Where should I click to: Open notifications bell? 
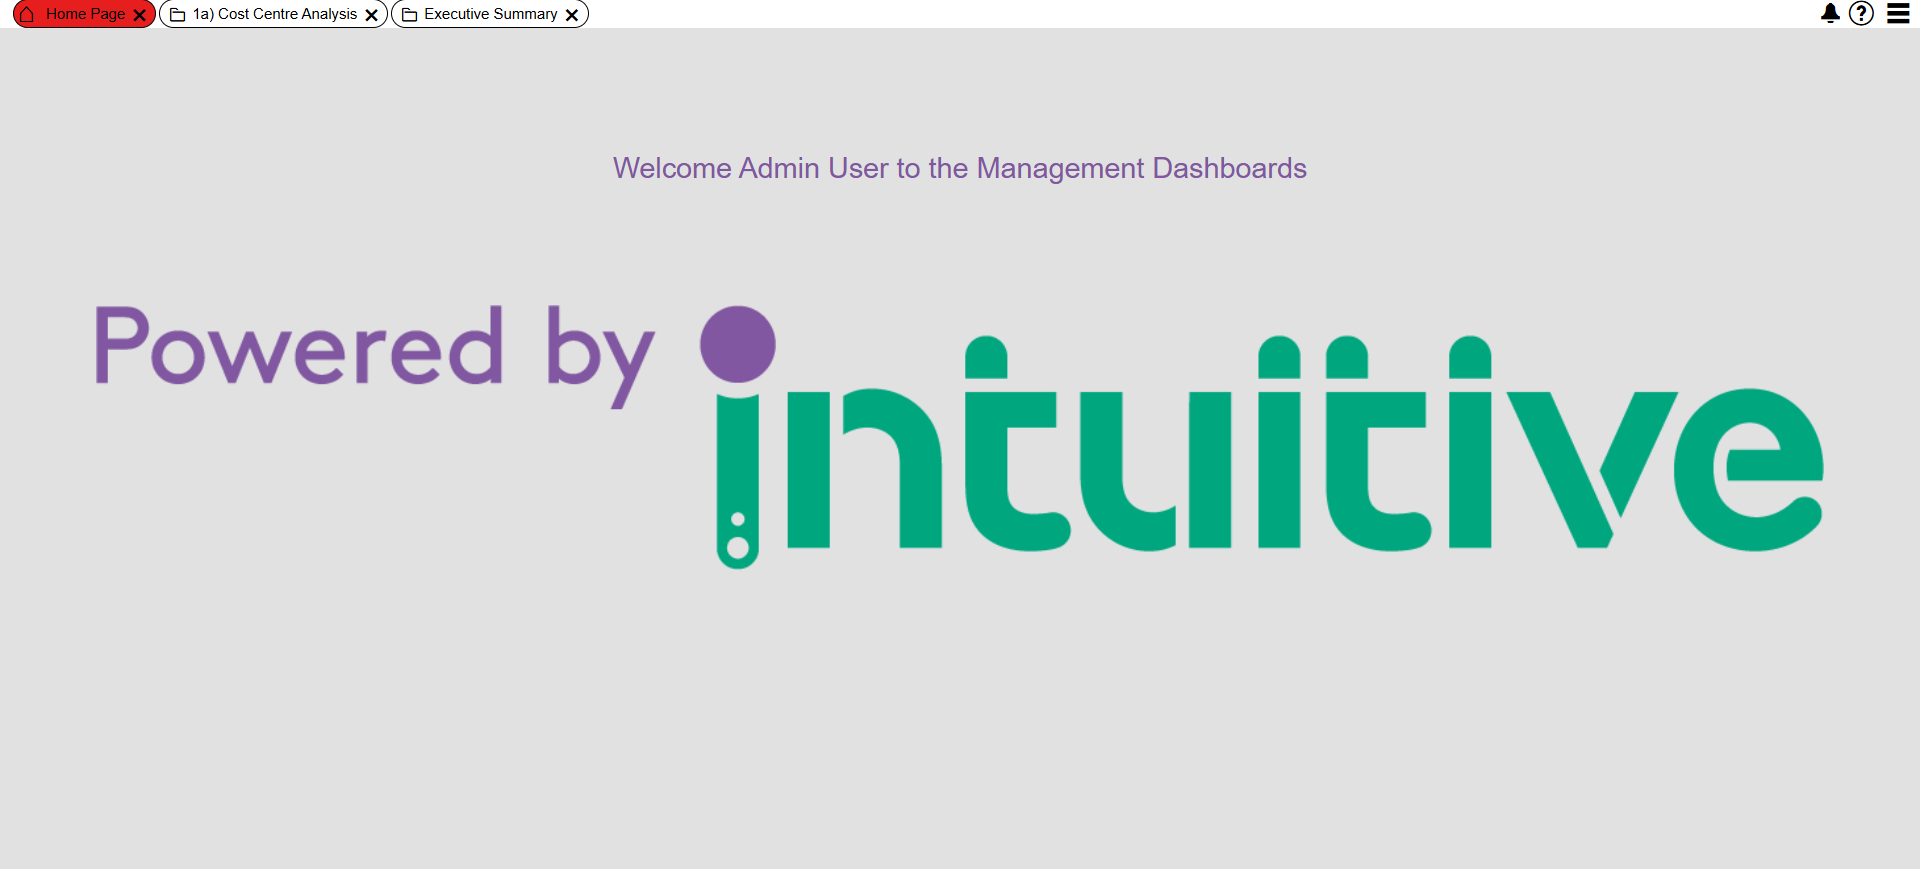pos(1830,13)
